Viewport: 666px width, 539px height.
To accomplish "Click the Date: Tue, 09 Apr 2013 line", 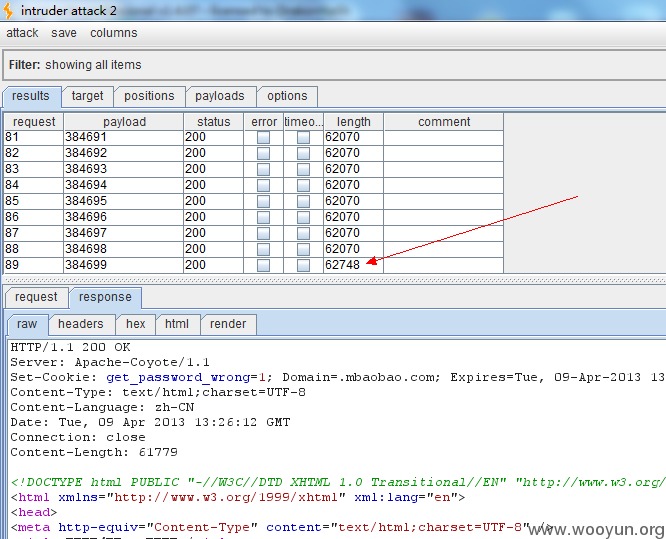I will 150,422.
